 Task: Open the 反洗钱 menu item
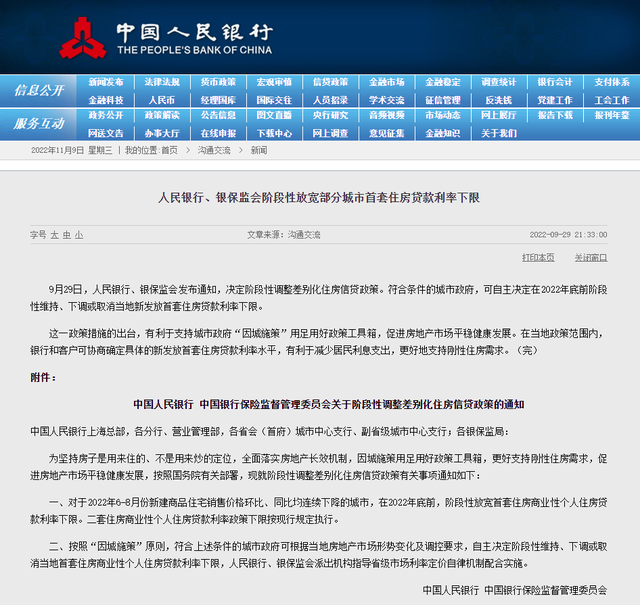coord(499,100)
